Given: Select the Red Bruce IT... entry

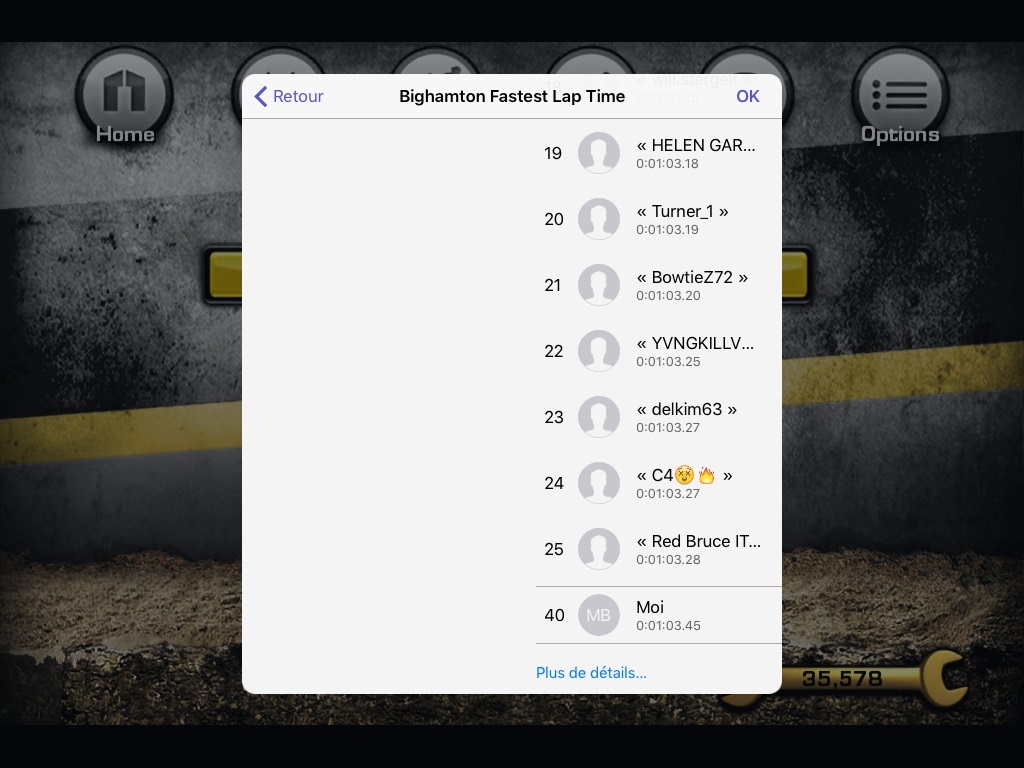Looking at the screenshot, I should pyautogui.click(x=658, y=549).
